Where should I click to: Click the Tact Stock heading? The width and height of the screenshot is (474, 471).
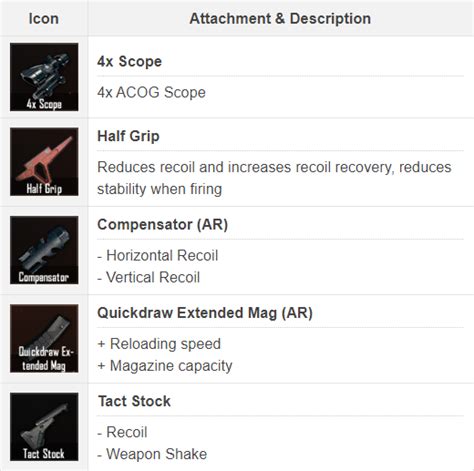pyautogui.click(x=134, y=401)
